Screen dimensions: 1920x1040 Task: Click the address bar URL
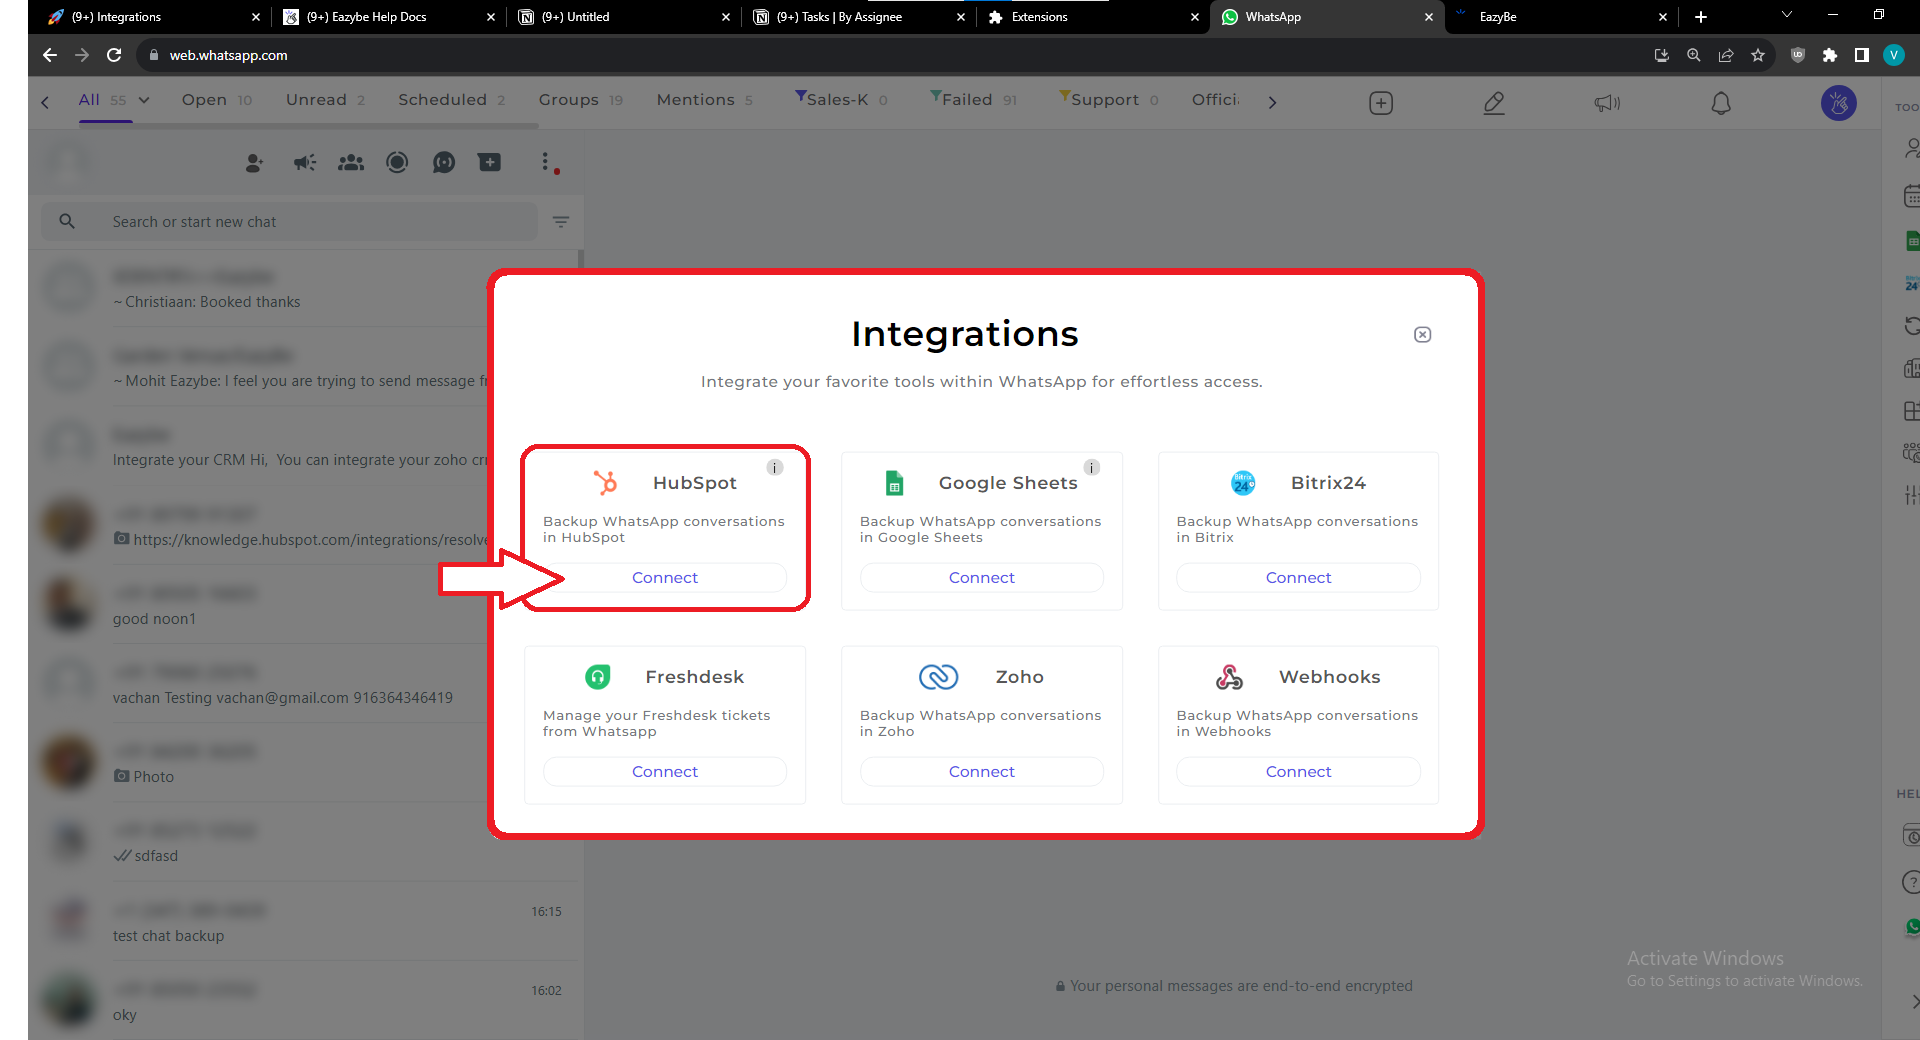(x=228, y=55)
